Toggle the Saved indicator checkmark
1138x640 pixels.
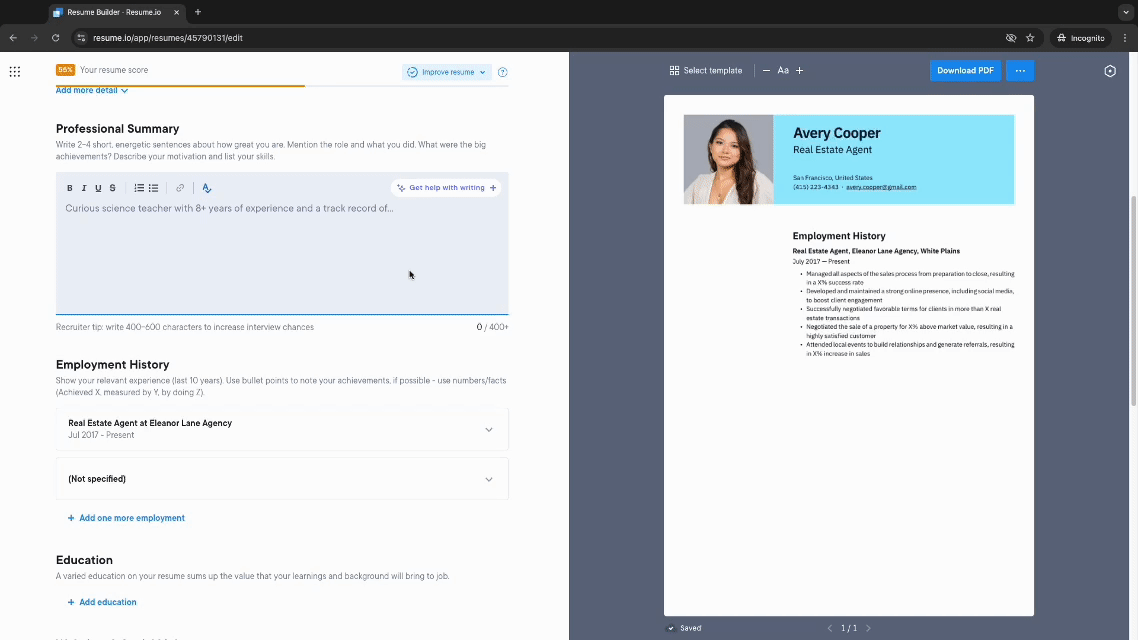(672, 628)
